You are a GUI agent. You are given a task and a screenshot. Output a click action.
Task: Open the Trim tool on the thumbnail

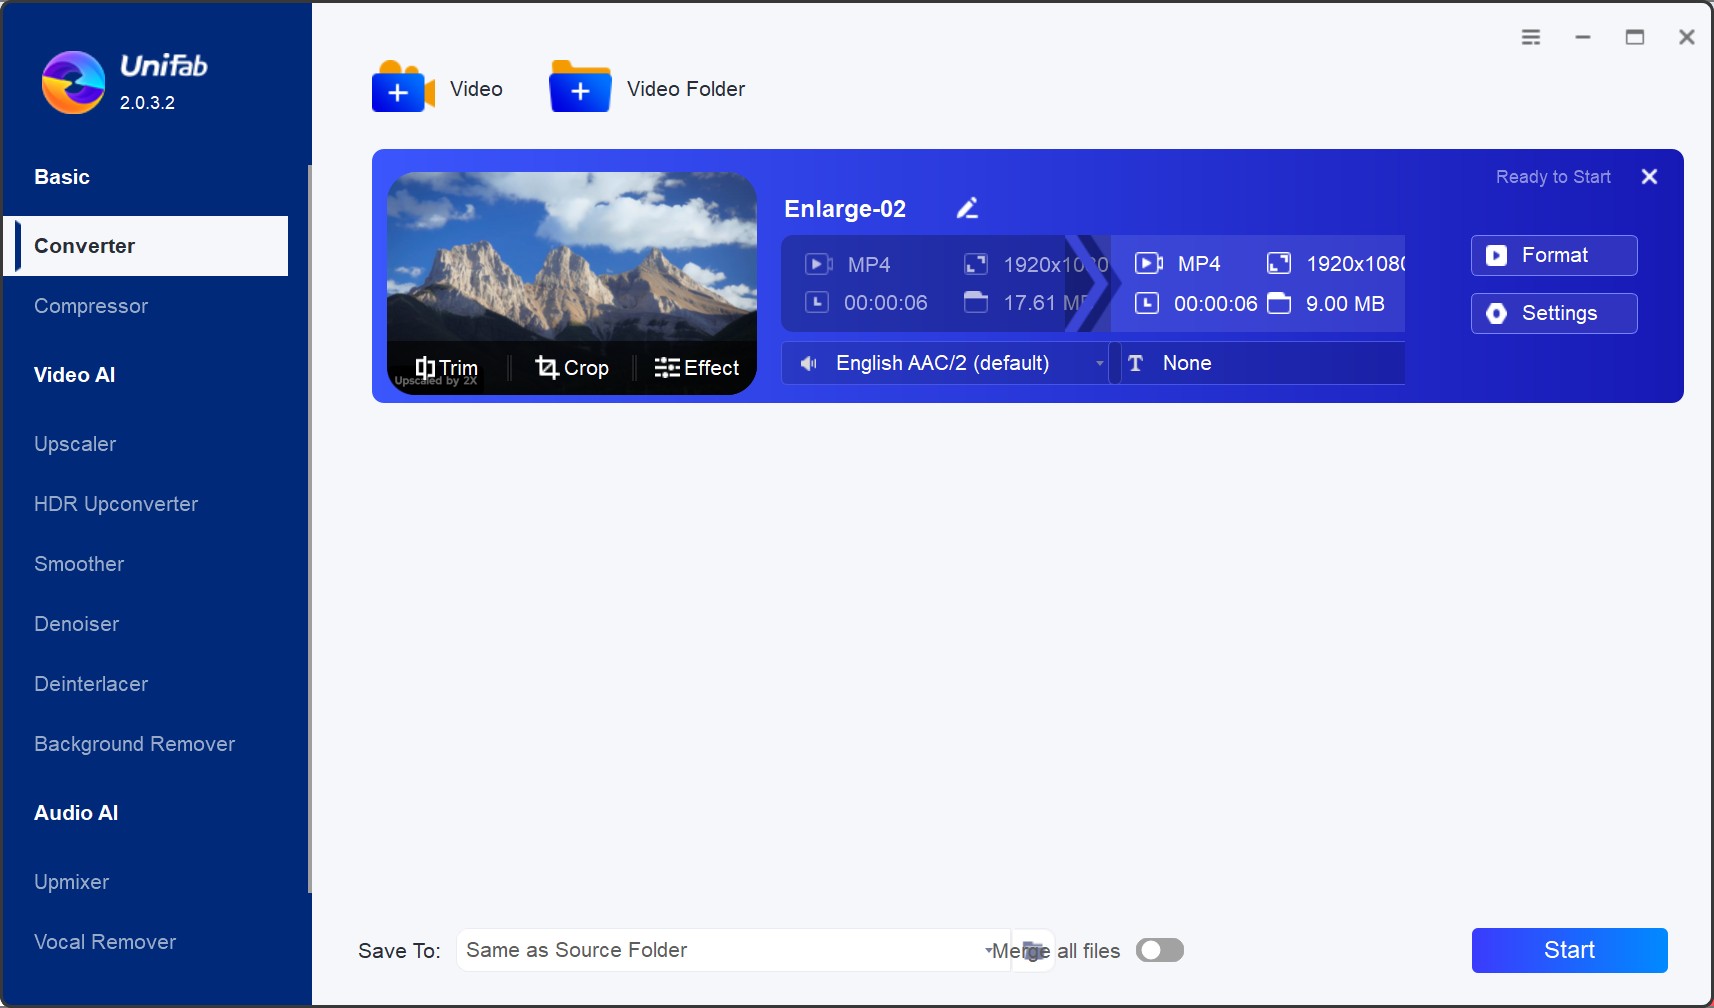(446, 368)
